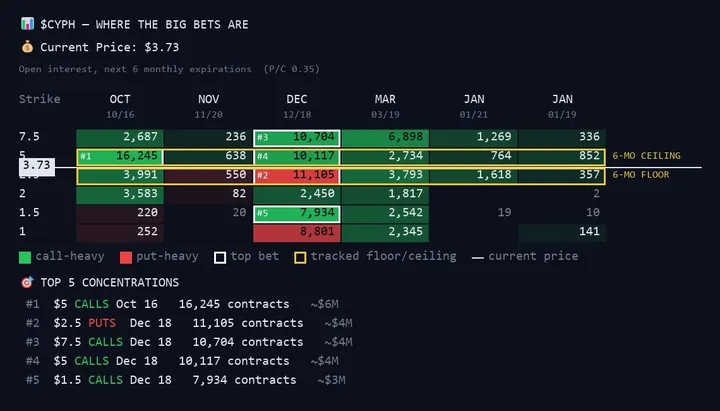
Task: Click the 6,898 cell in MAR column
Action: tap(385, 138)
